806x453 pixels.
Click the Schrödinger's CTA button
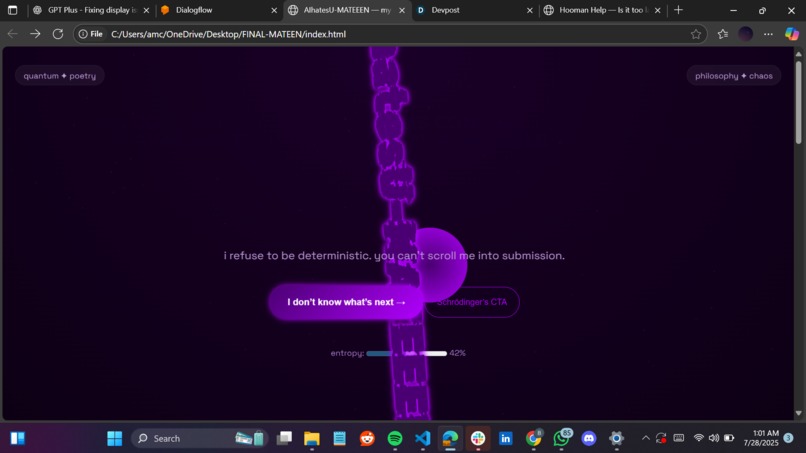[x=472, y=302]
